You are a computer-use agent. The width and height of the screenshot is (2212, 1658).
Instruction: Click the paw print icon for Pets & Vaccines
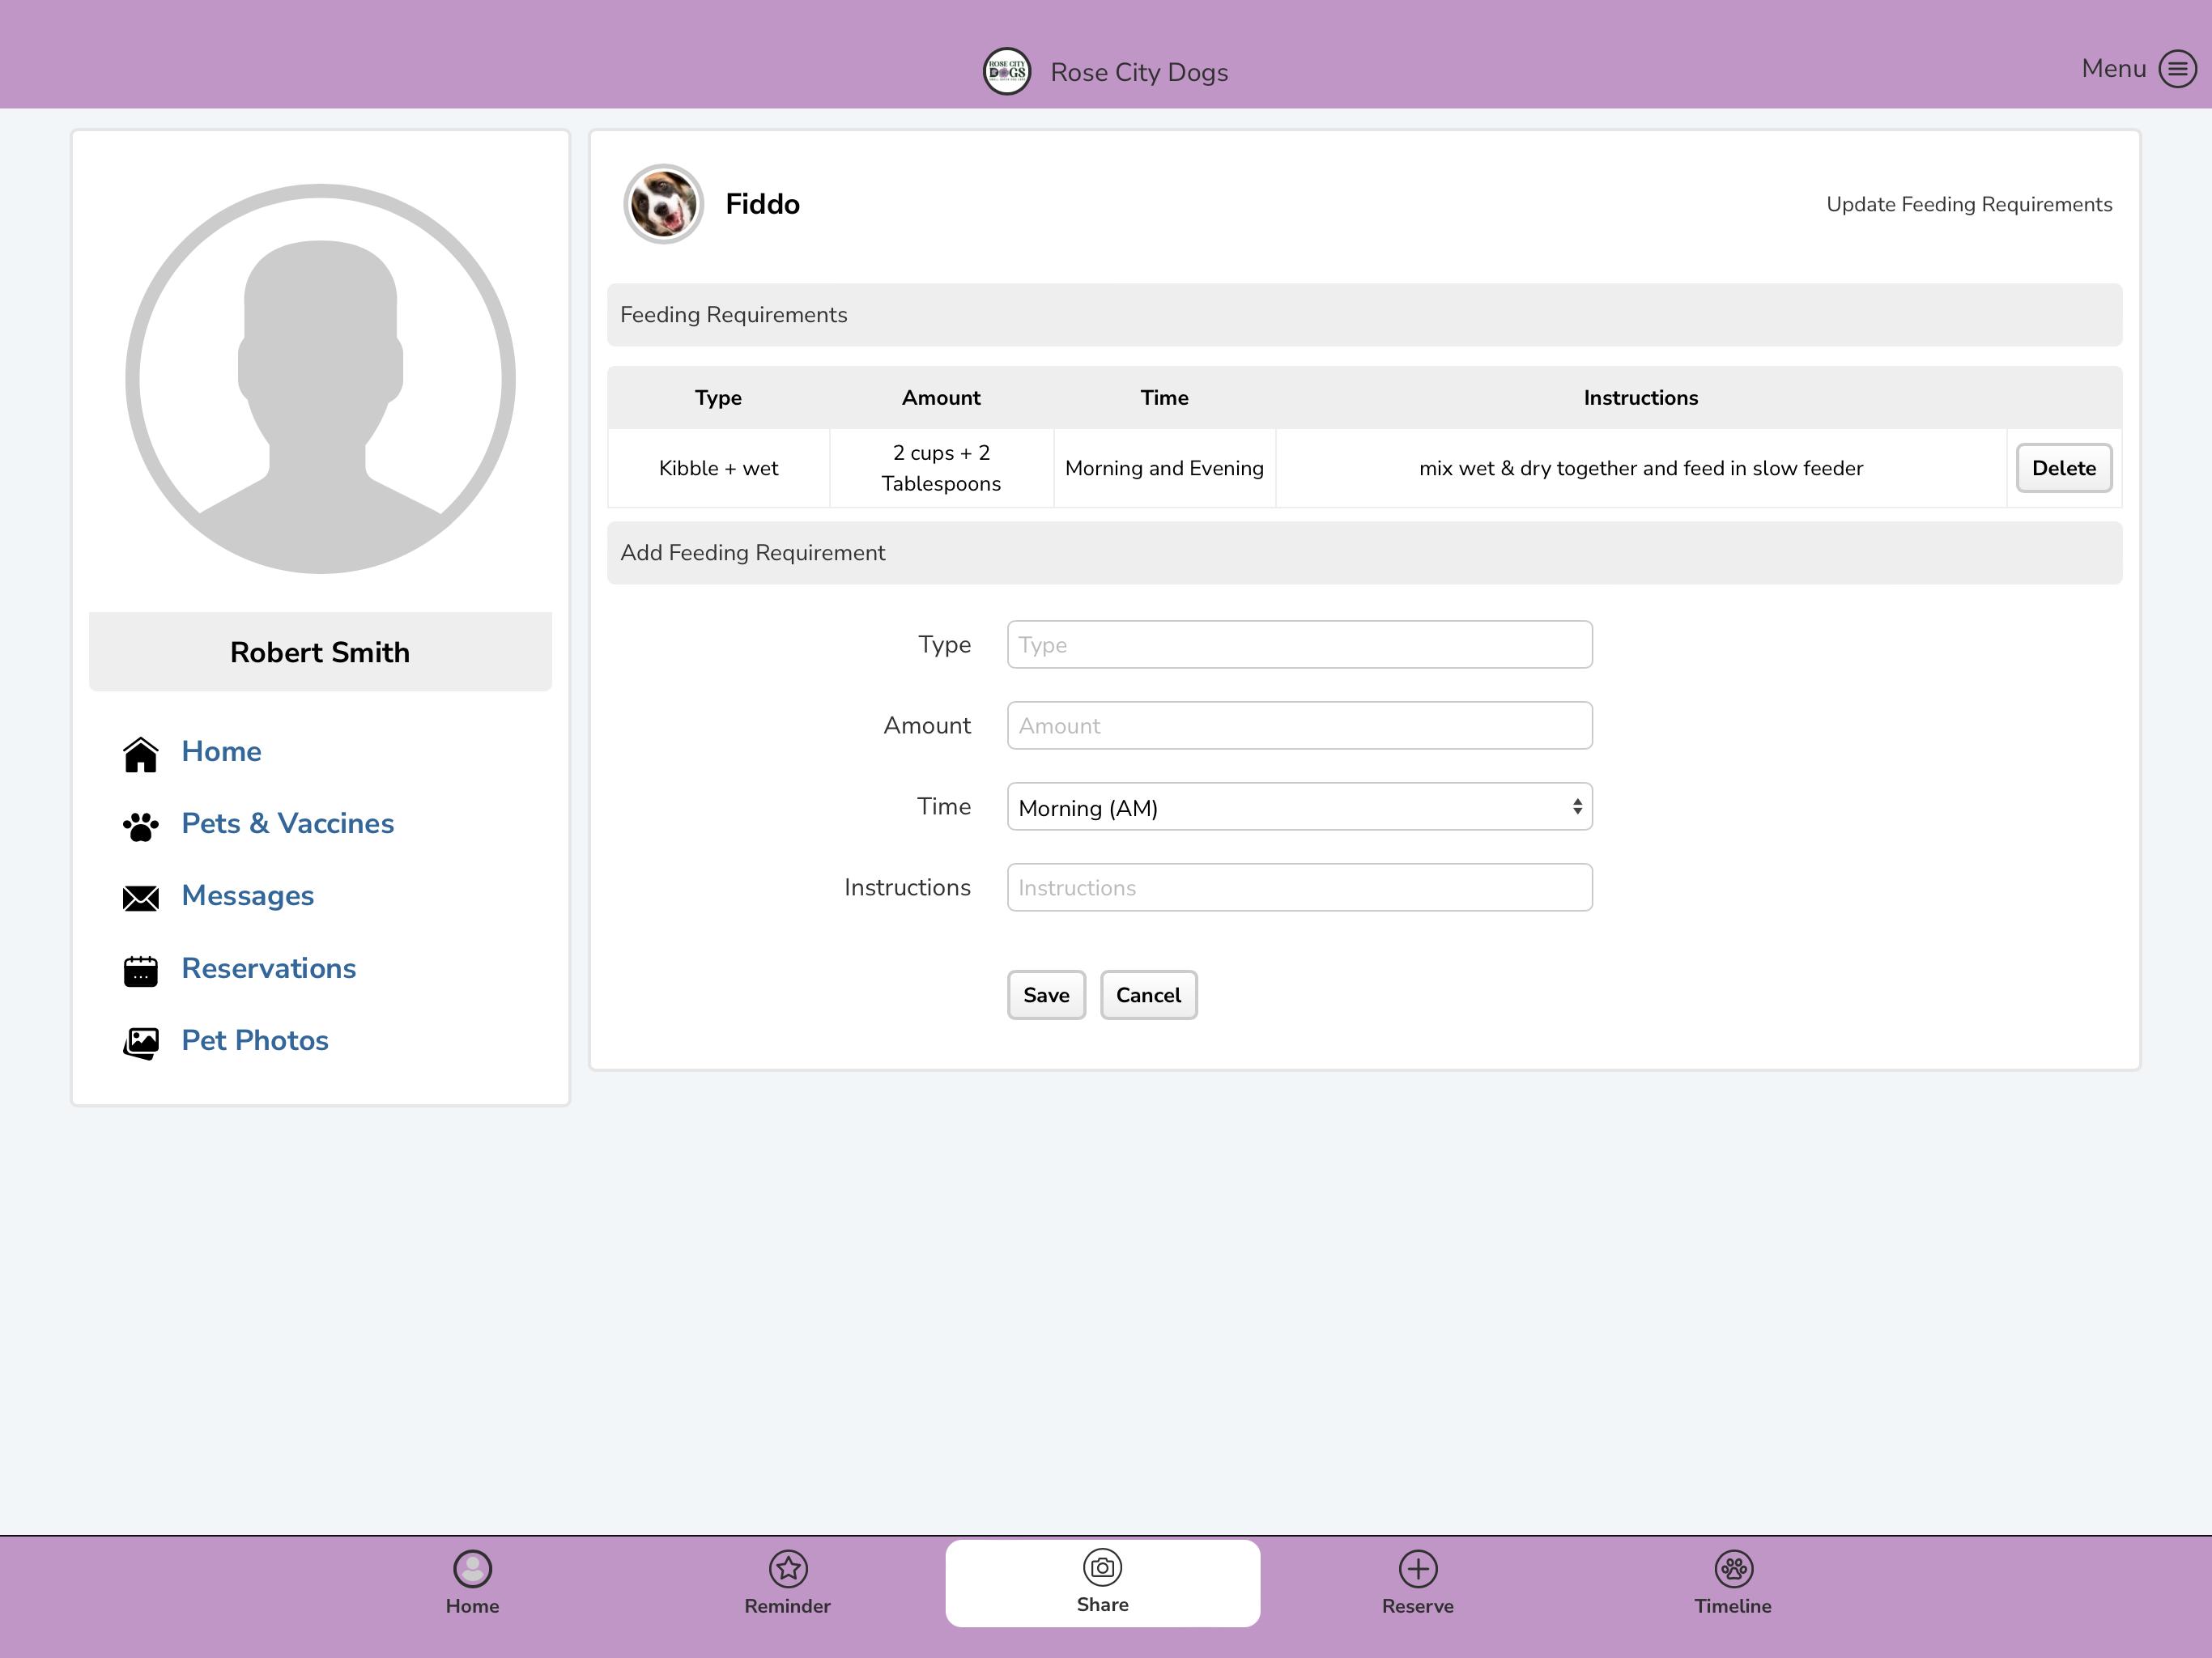[141, 826]
